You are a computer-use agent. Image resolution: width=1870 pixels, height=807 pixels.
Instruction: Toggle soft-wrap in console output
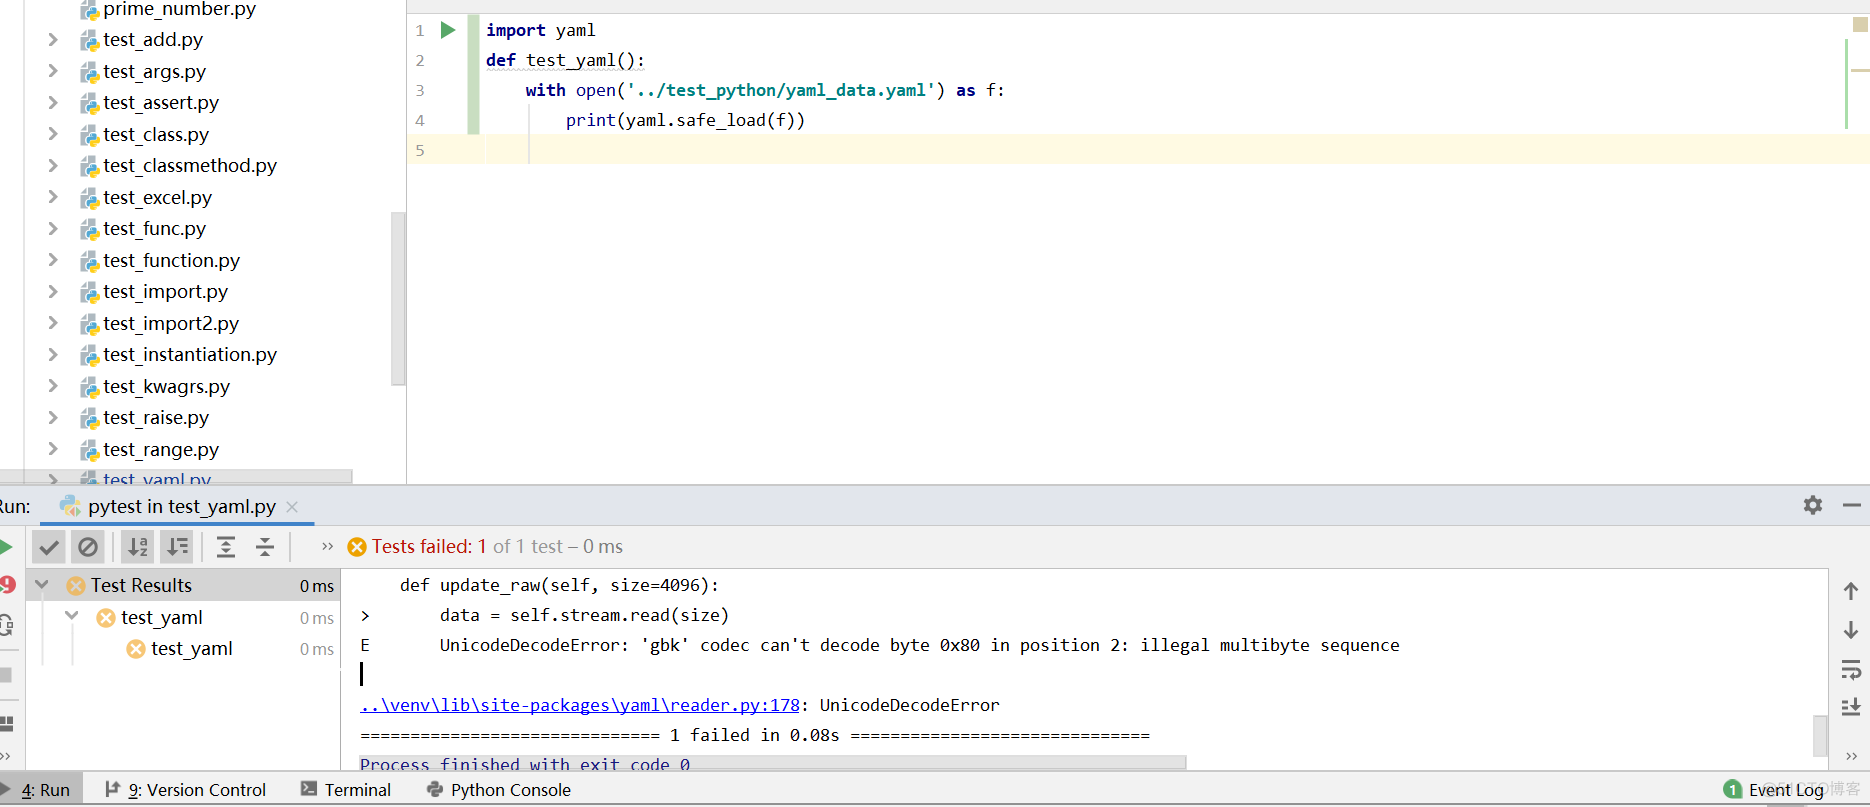coord(1851,669)
